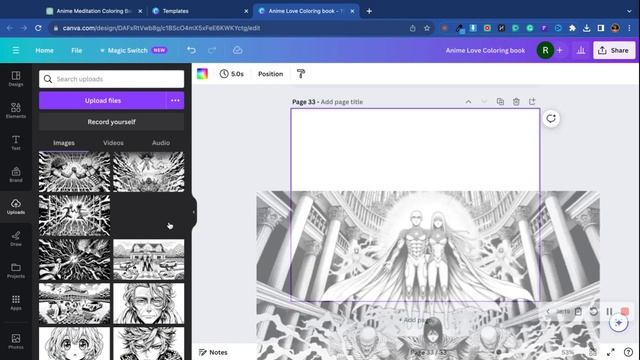This screenshot has height=360, width=640.
Task: Copy style with paint roller icon
Action: tap(301, 74)
